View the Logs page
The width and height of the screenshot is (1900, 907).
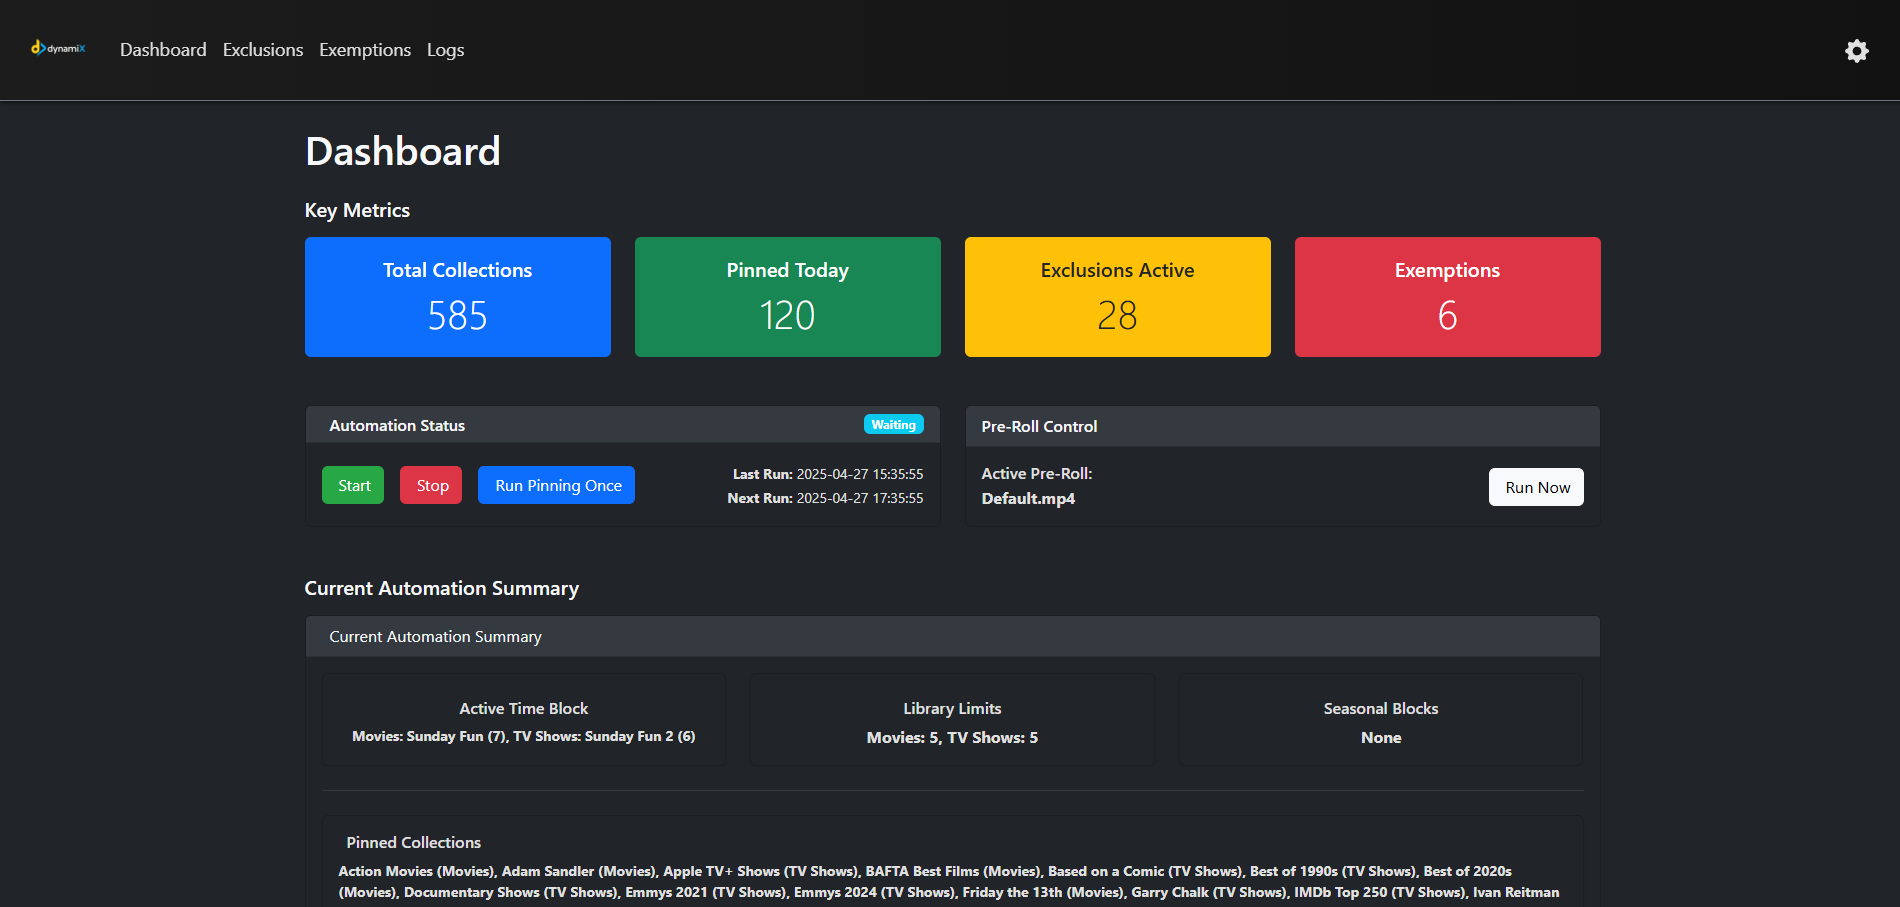click(445, 50)
